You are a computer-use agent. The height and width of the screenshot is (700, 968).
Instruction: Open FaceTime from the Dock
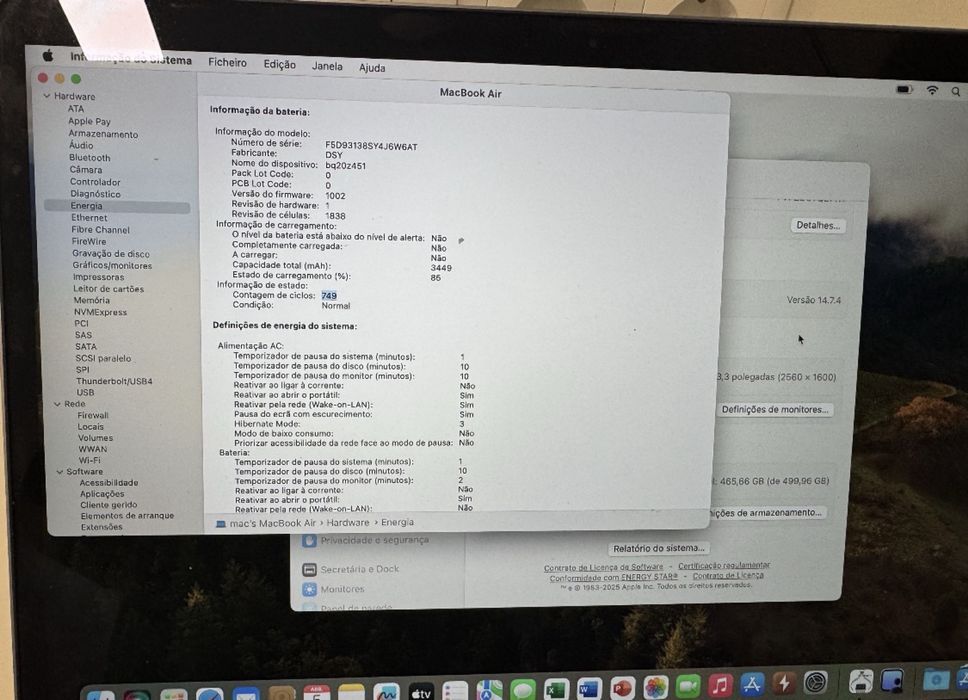[688, 685]
